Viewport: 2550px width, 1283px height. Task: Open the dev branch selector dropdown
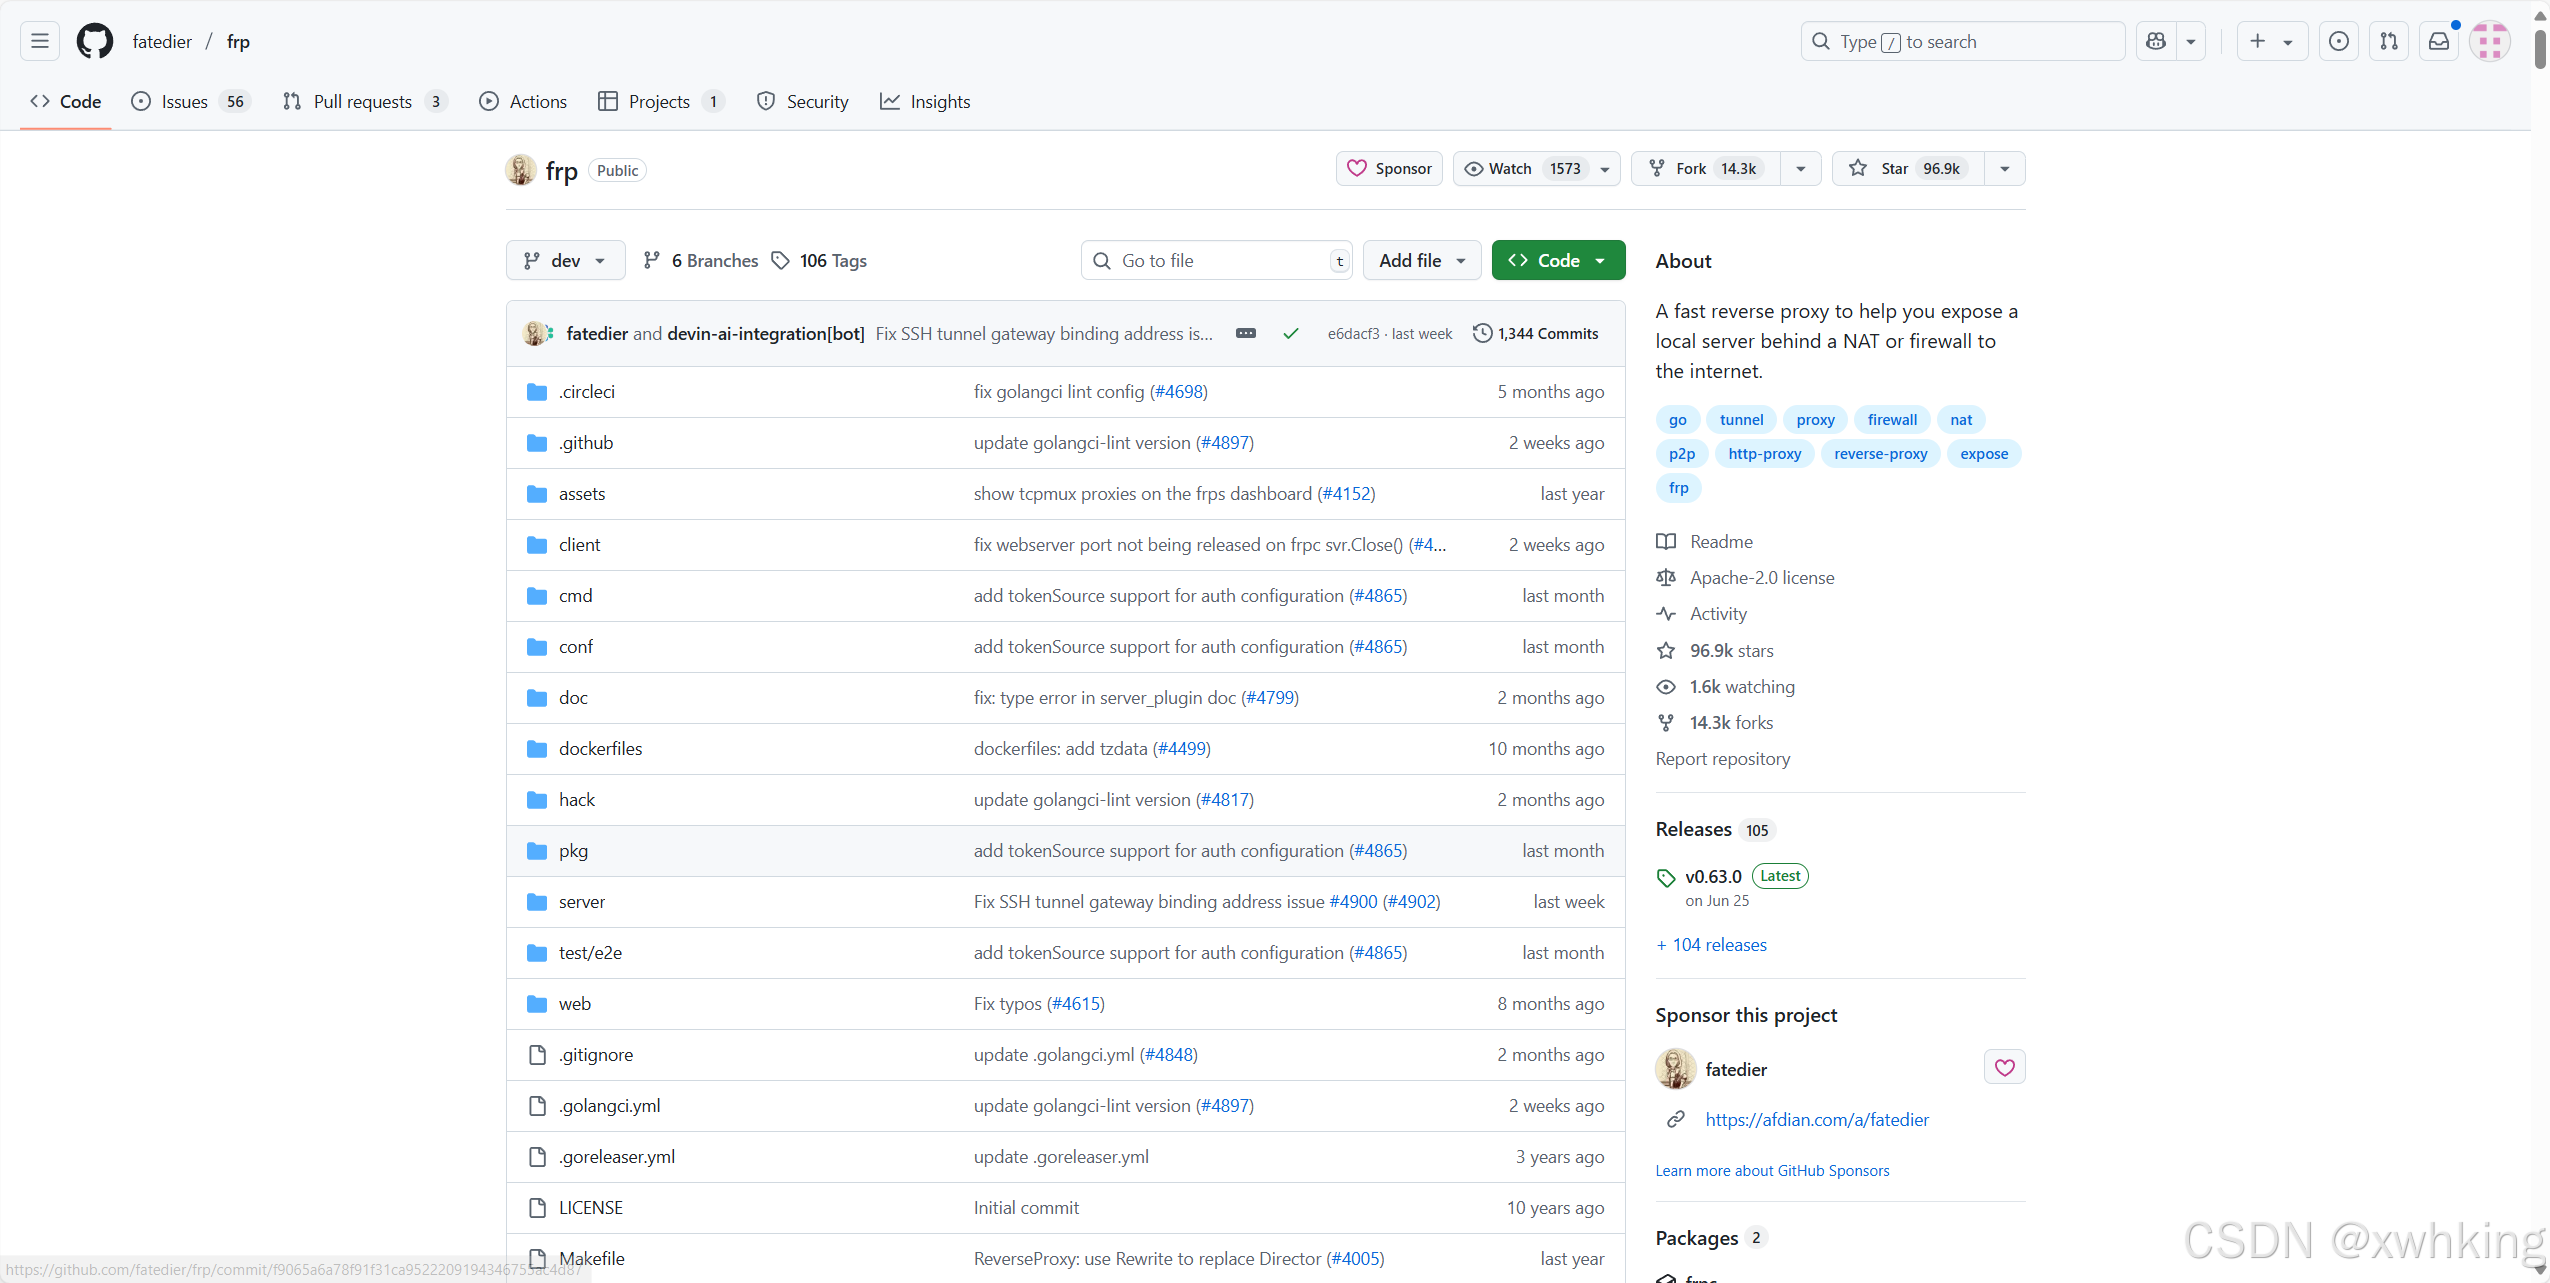565,260
